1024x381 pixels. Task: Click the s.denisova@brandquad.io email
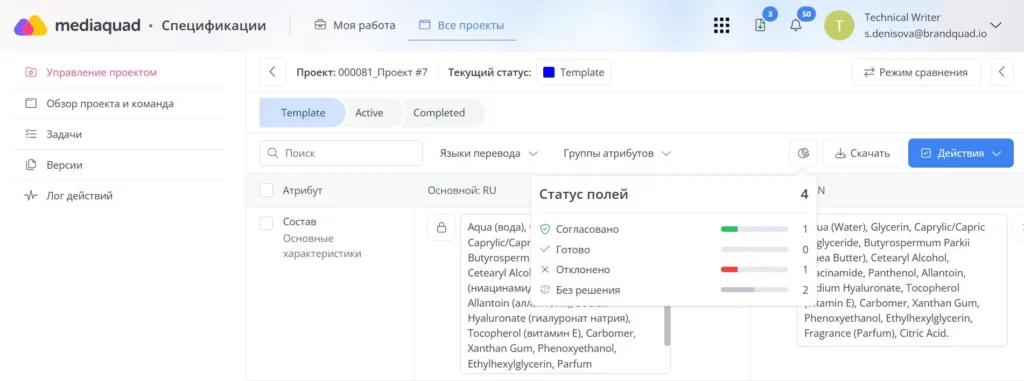(x=925, y=33)
